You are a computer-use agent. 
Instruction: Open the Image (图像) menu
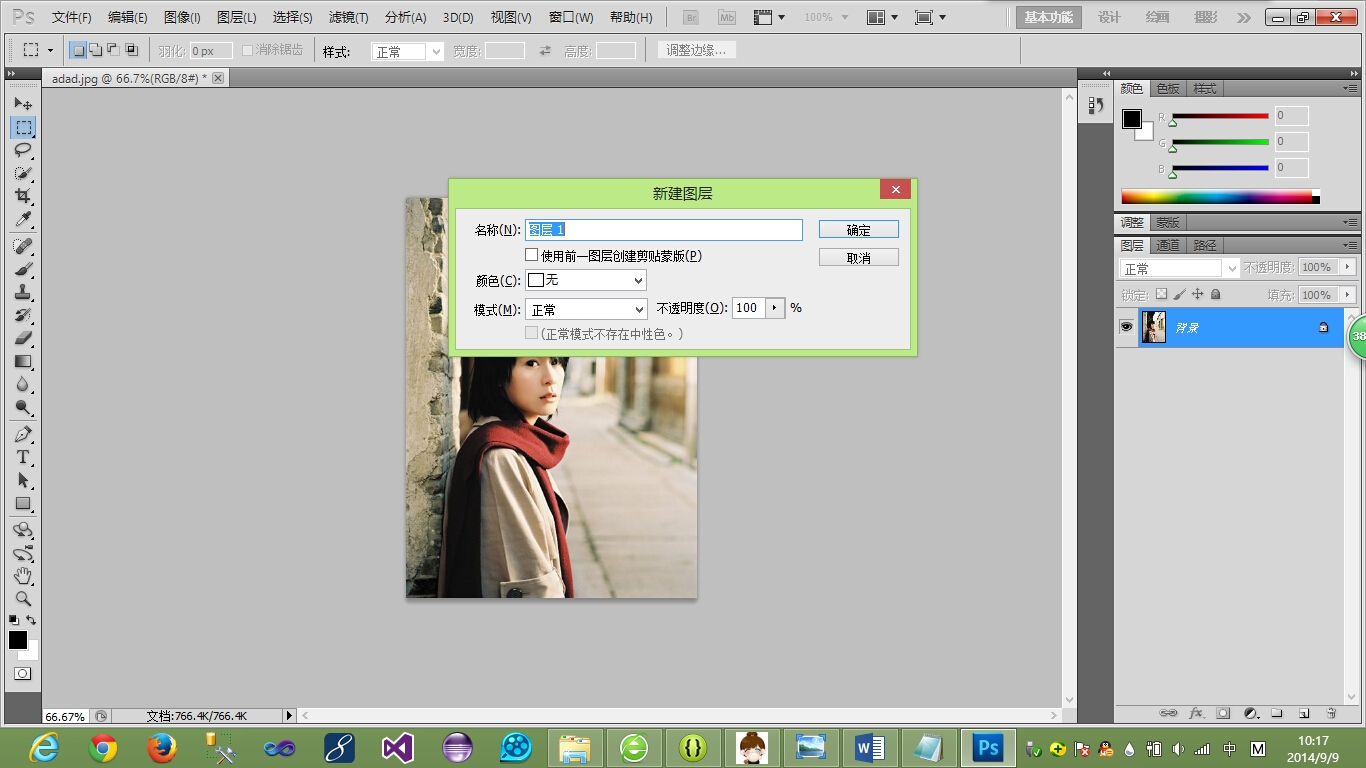coord(182,18)
